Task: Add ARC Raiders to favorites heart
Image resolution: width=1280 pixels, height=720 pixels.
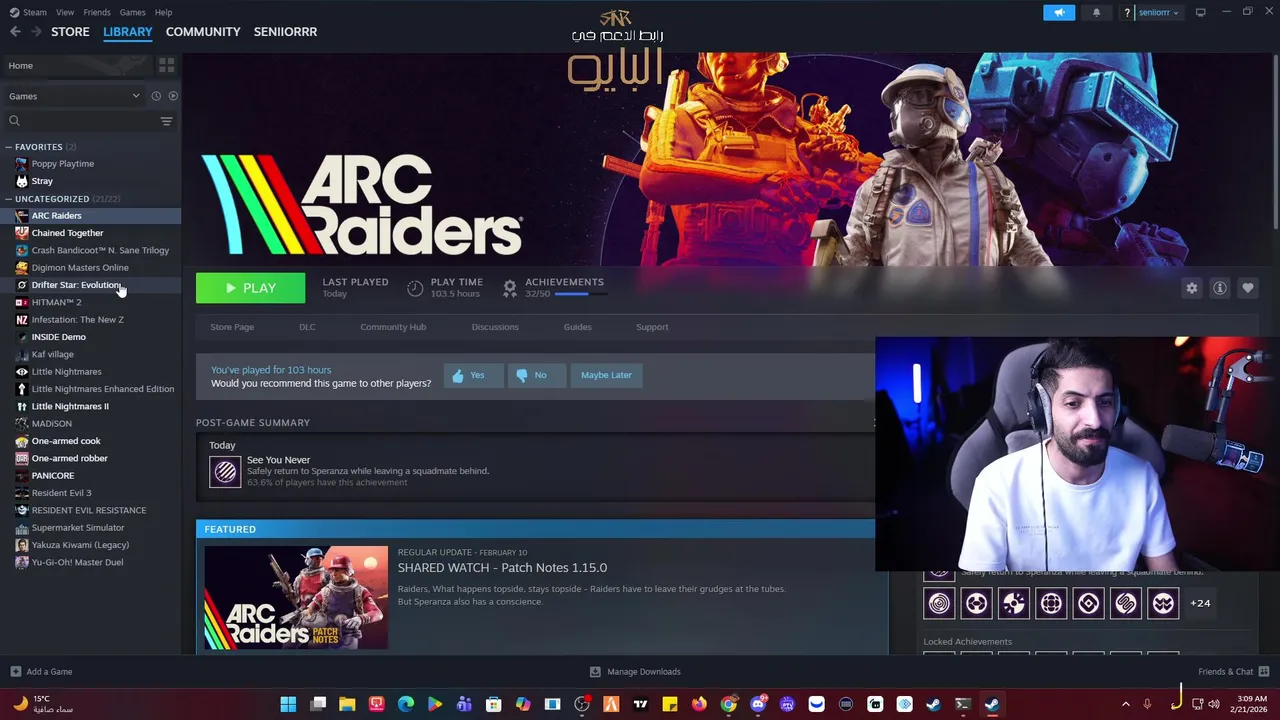Action: coord(1248,288)
